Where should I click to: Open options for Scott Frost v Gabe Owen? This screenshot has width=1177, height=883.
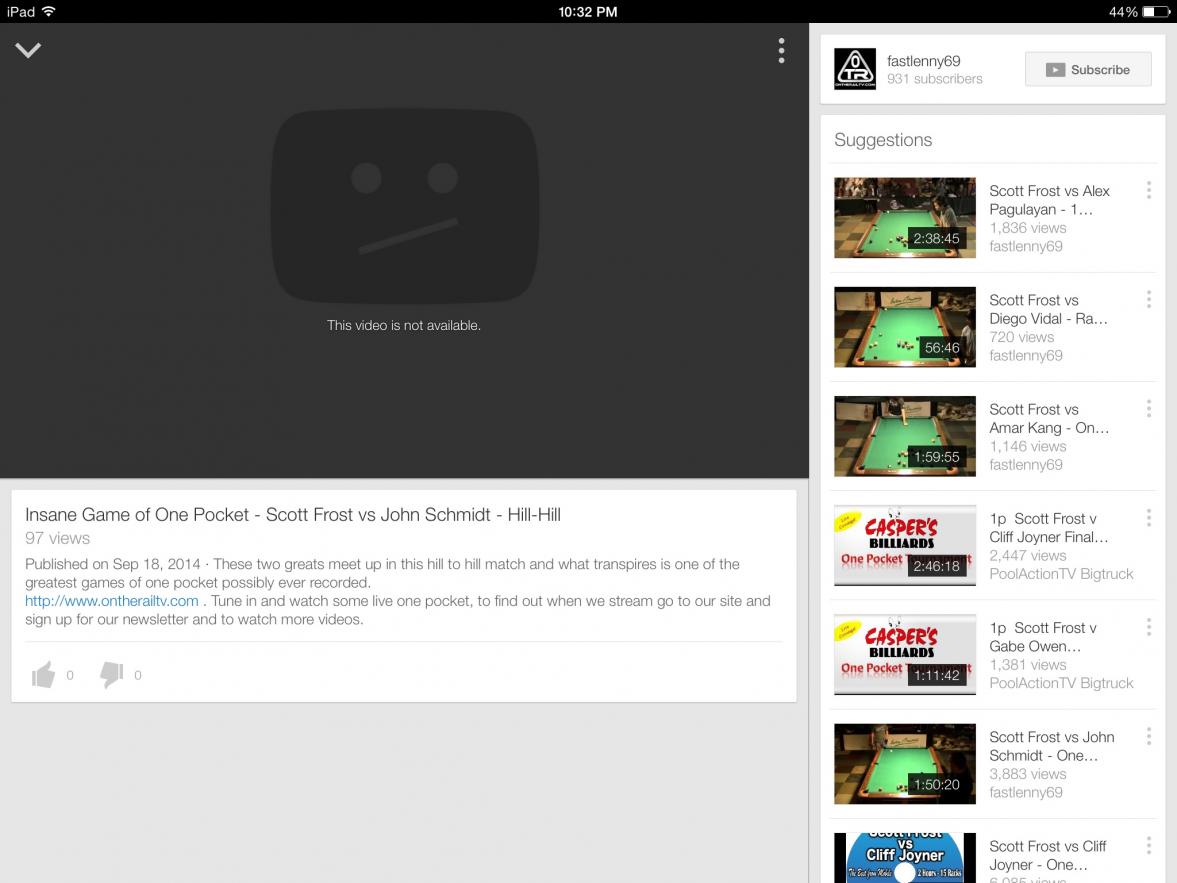tap(1148, 627)
